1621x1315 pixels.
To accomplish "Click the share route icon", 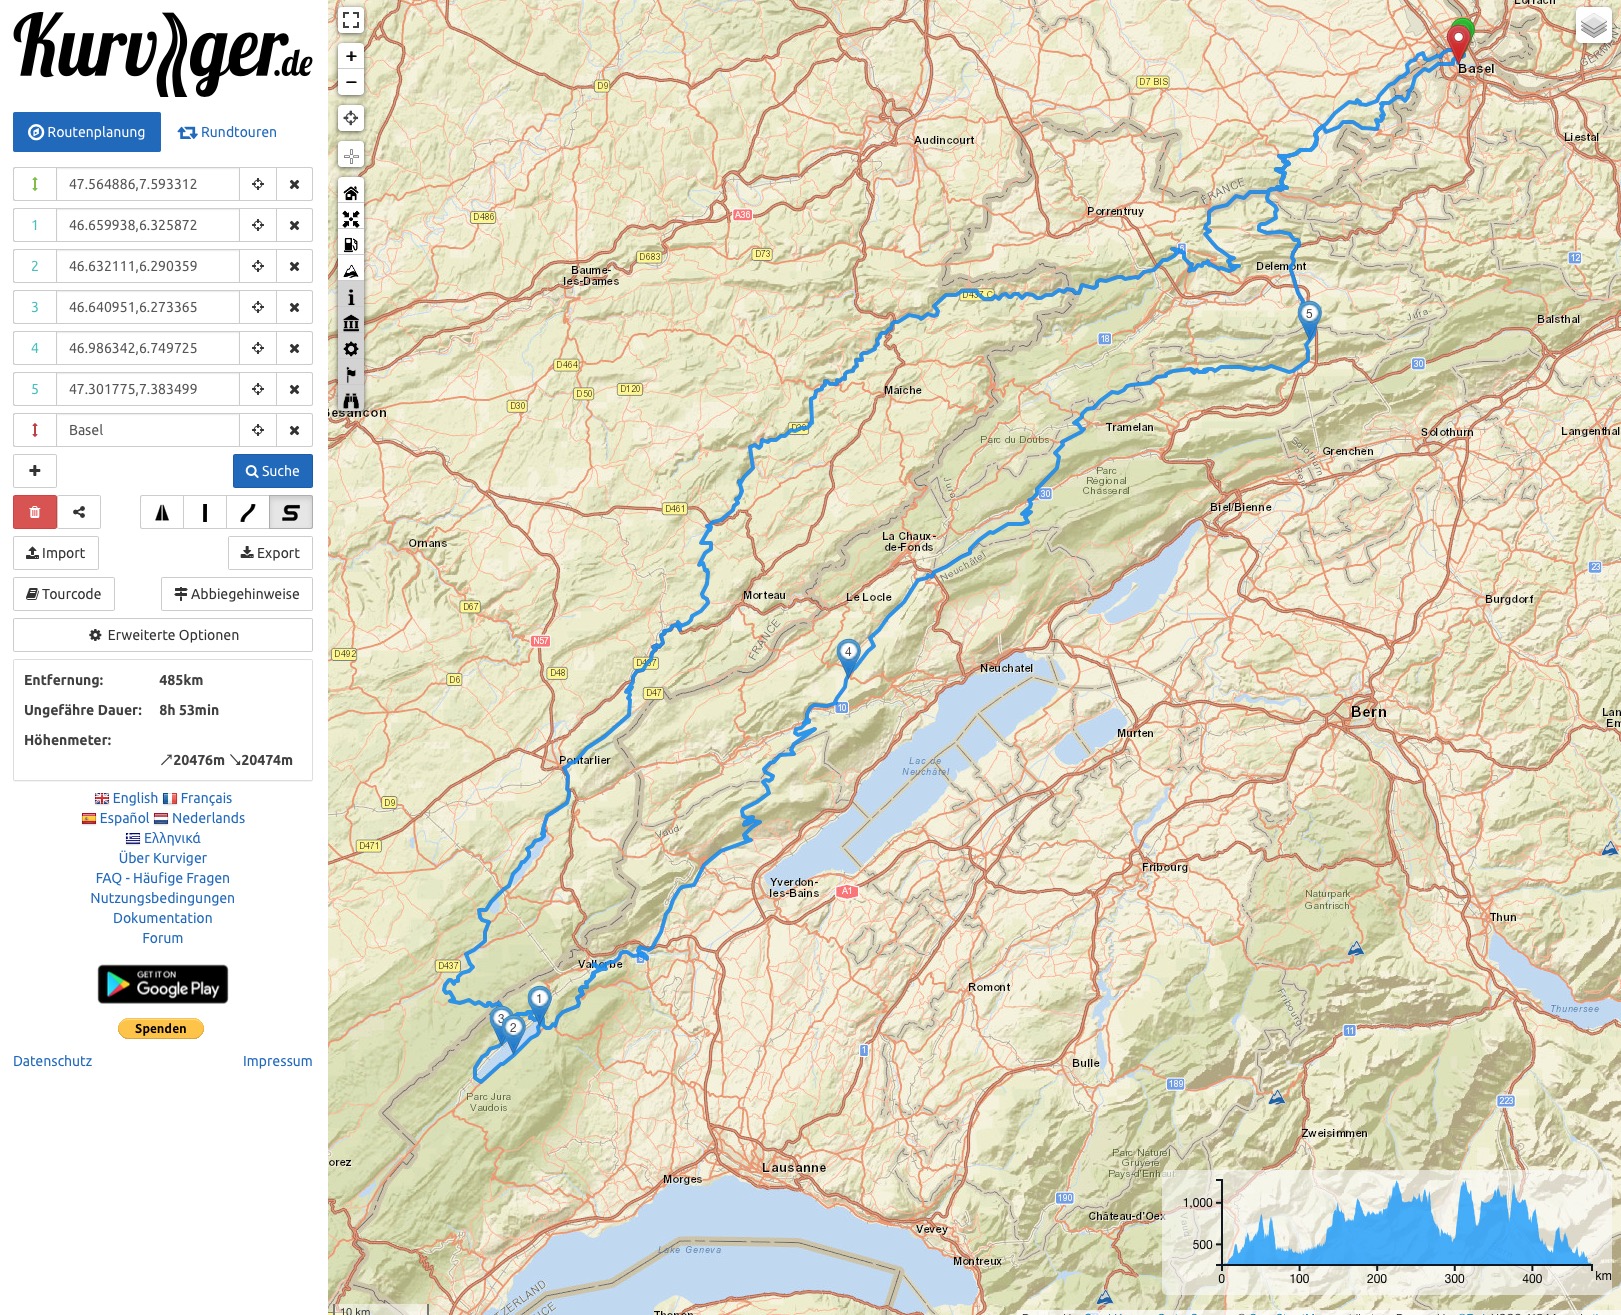I will 79,512.
